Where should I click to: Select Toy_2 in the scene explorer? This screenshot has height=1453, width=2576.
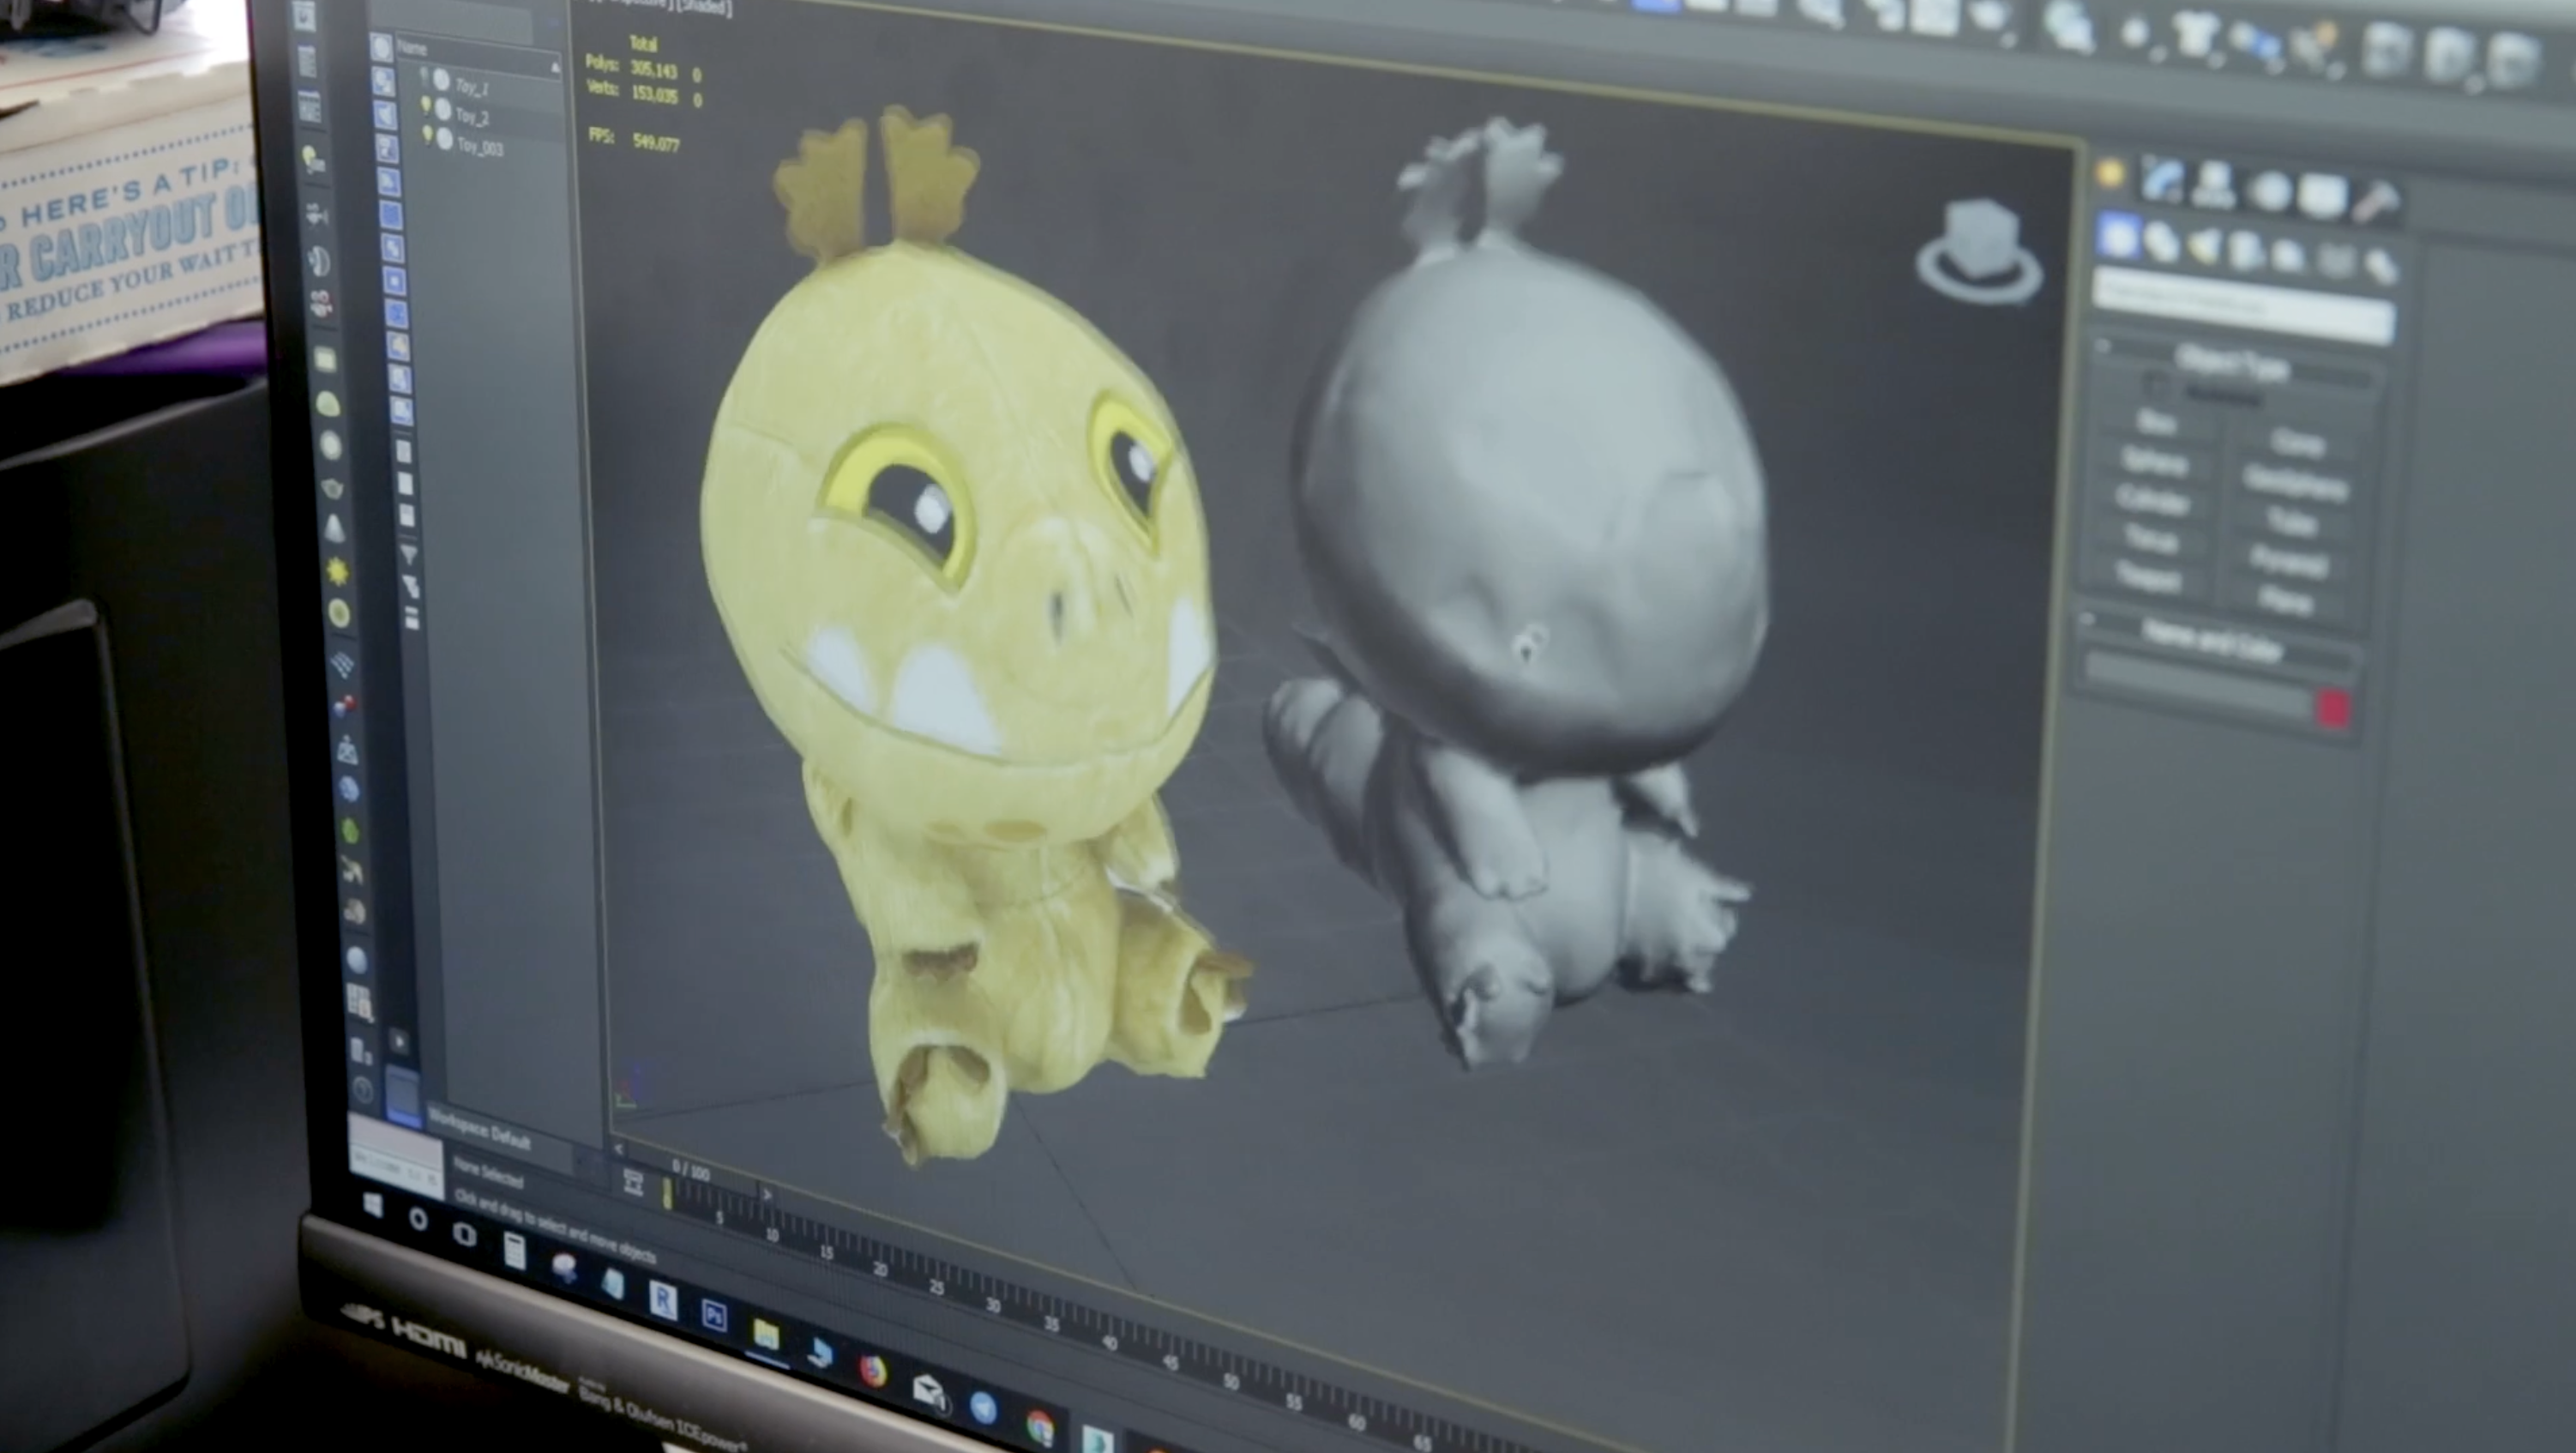click(473, 117)
